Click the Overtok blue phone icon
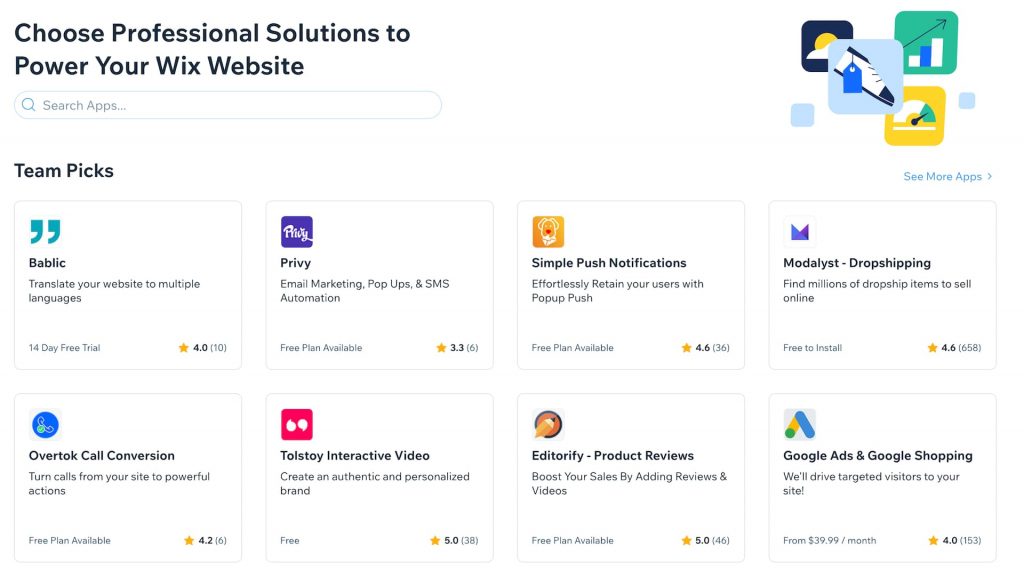1024x586 pixels. coord(45,425)
